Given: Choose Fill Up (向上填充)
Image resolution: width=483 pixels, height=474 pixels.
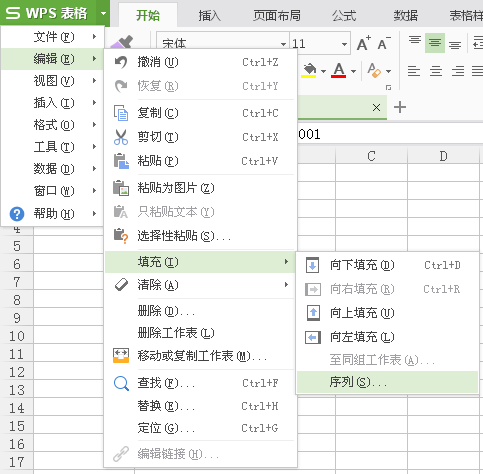Looking at the screenshot, I should click(387, 313).
